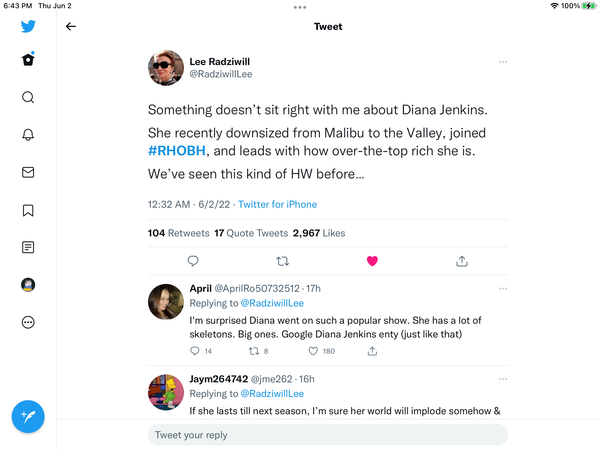This screenshot has height=450, width=600.
Task: Click the Tweet your reply field
Action: pos(328,435)
